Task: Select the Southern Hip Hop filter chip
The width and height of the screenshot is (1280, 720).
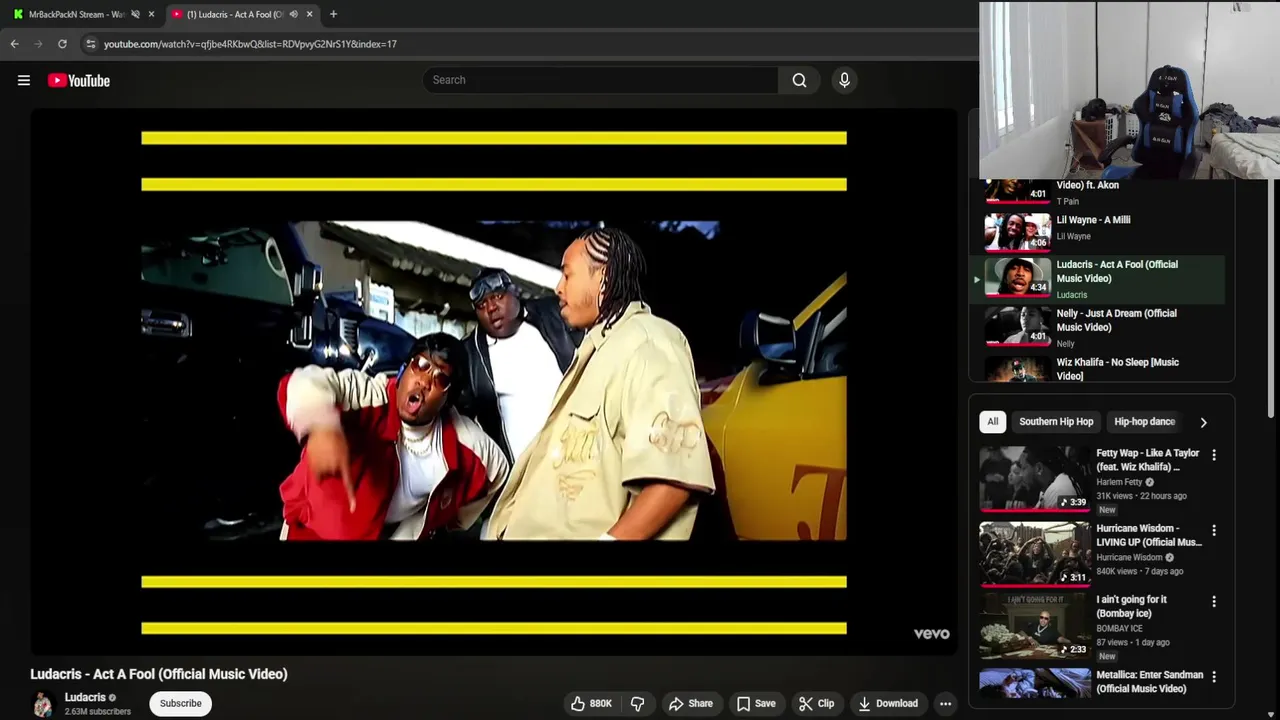Action: [1056, 422]
